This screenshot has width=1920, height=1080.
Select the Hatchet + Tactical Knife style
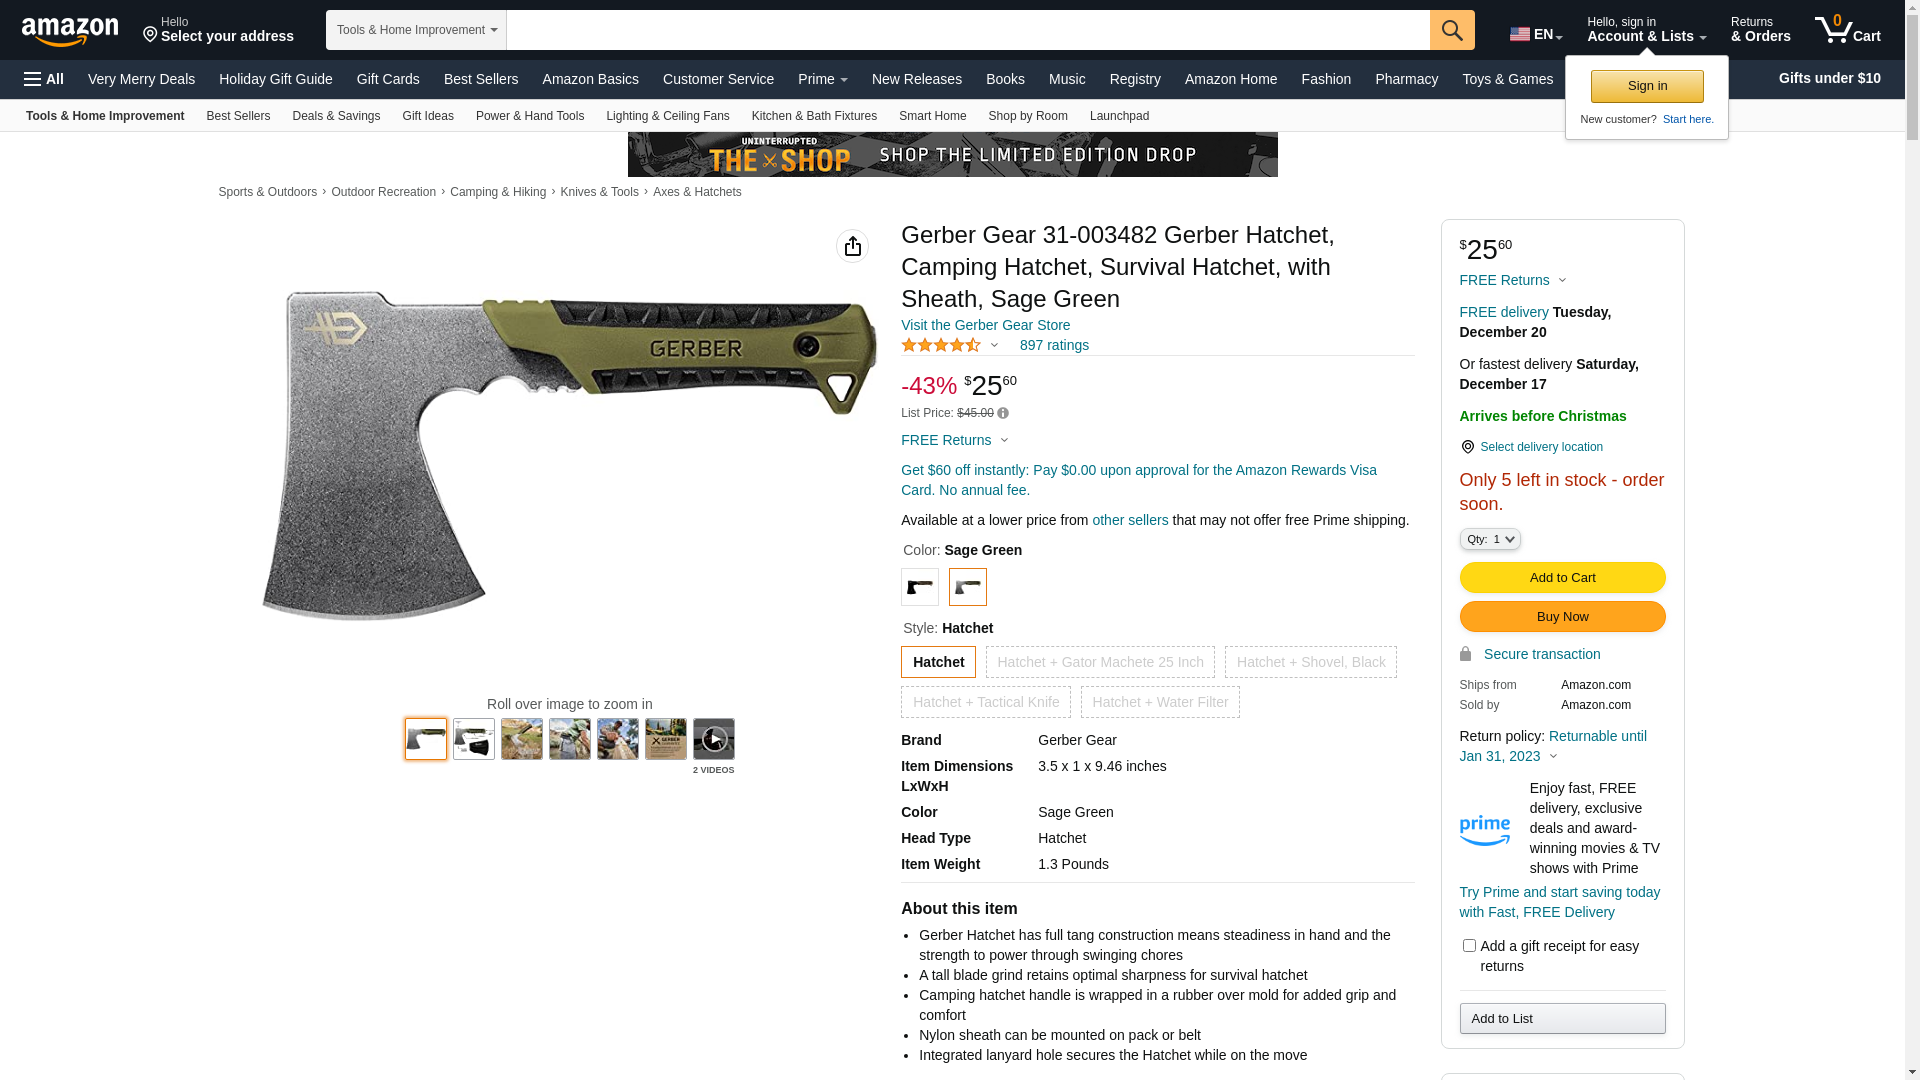coord(985,702)
